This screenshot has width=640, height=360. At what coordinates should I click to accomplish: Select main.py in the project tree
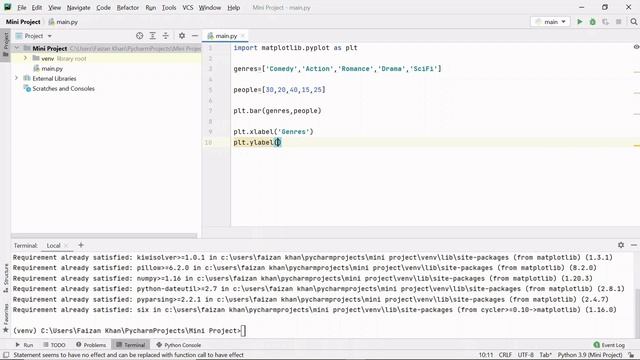tap(52, 69)
